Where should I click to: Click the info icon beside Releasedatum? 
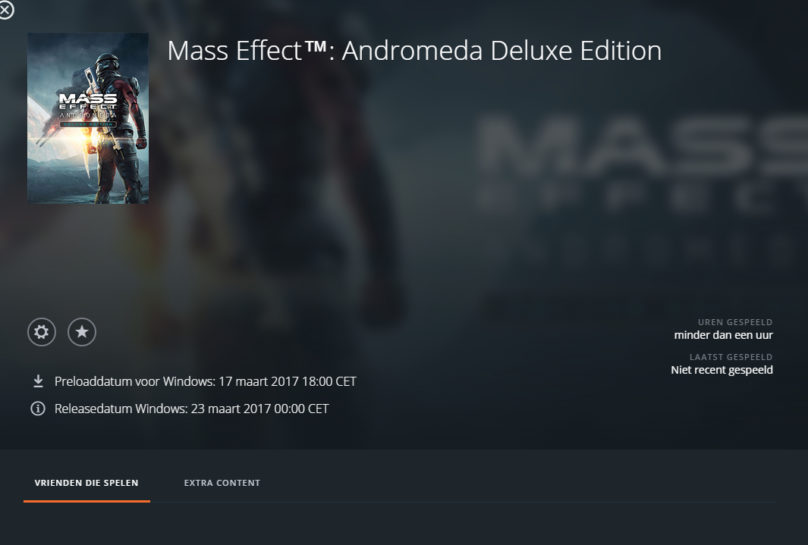[x=38, y=408]
